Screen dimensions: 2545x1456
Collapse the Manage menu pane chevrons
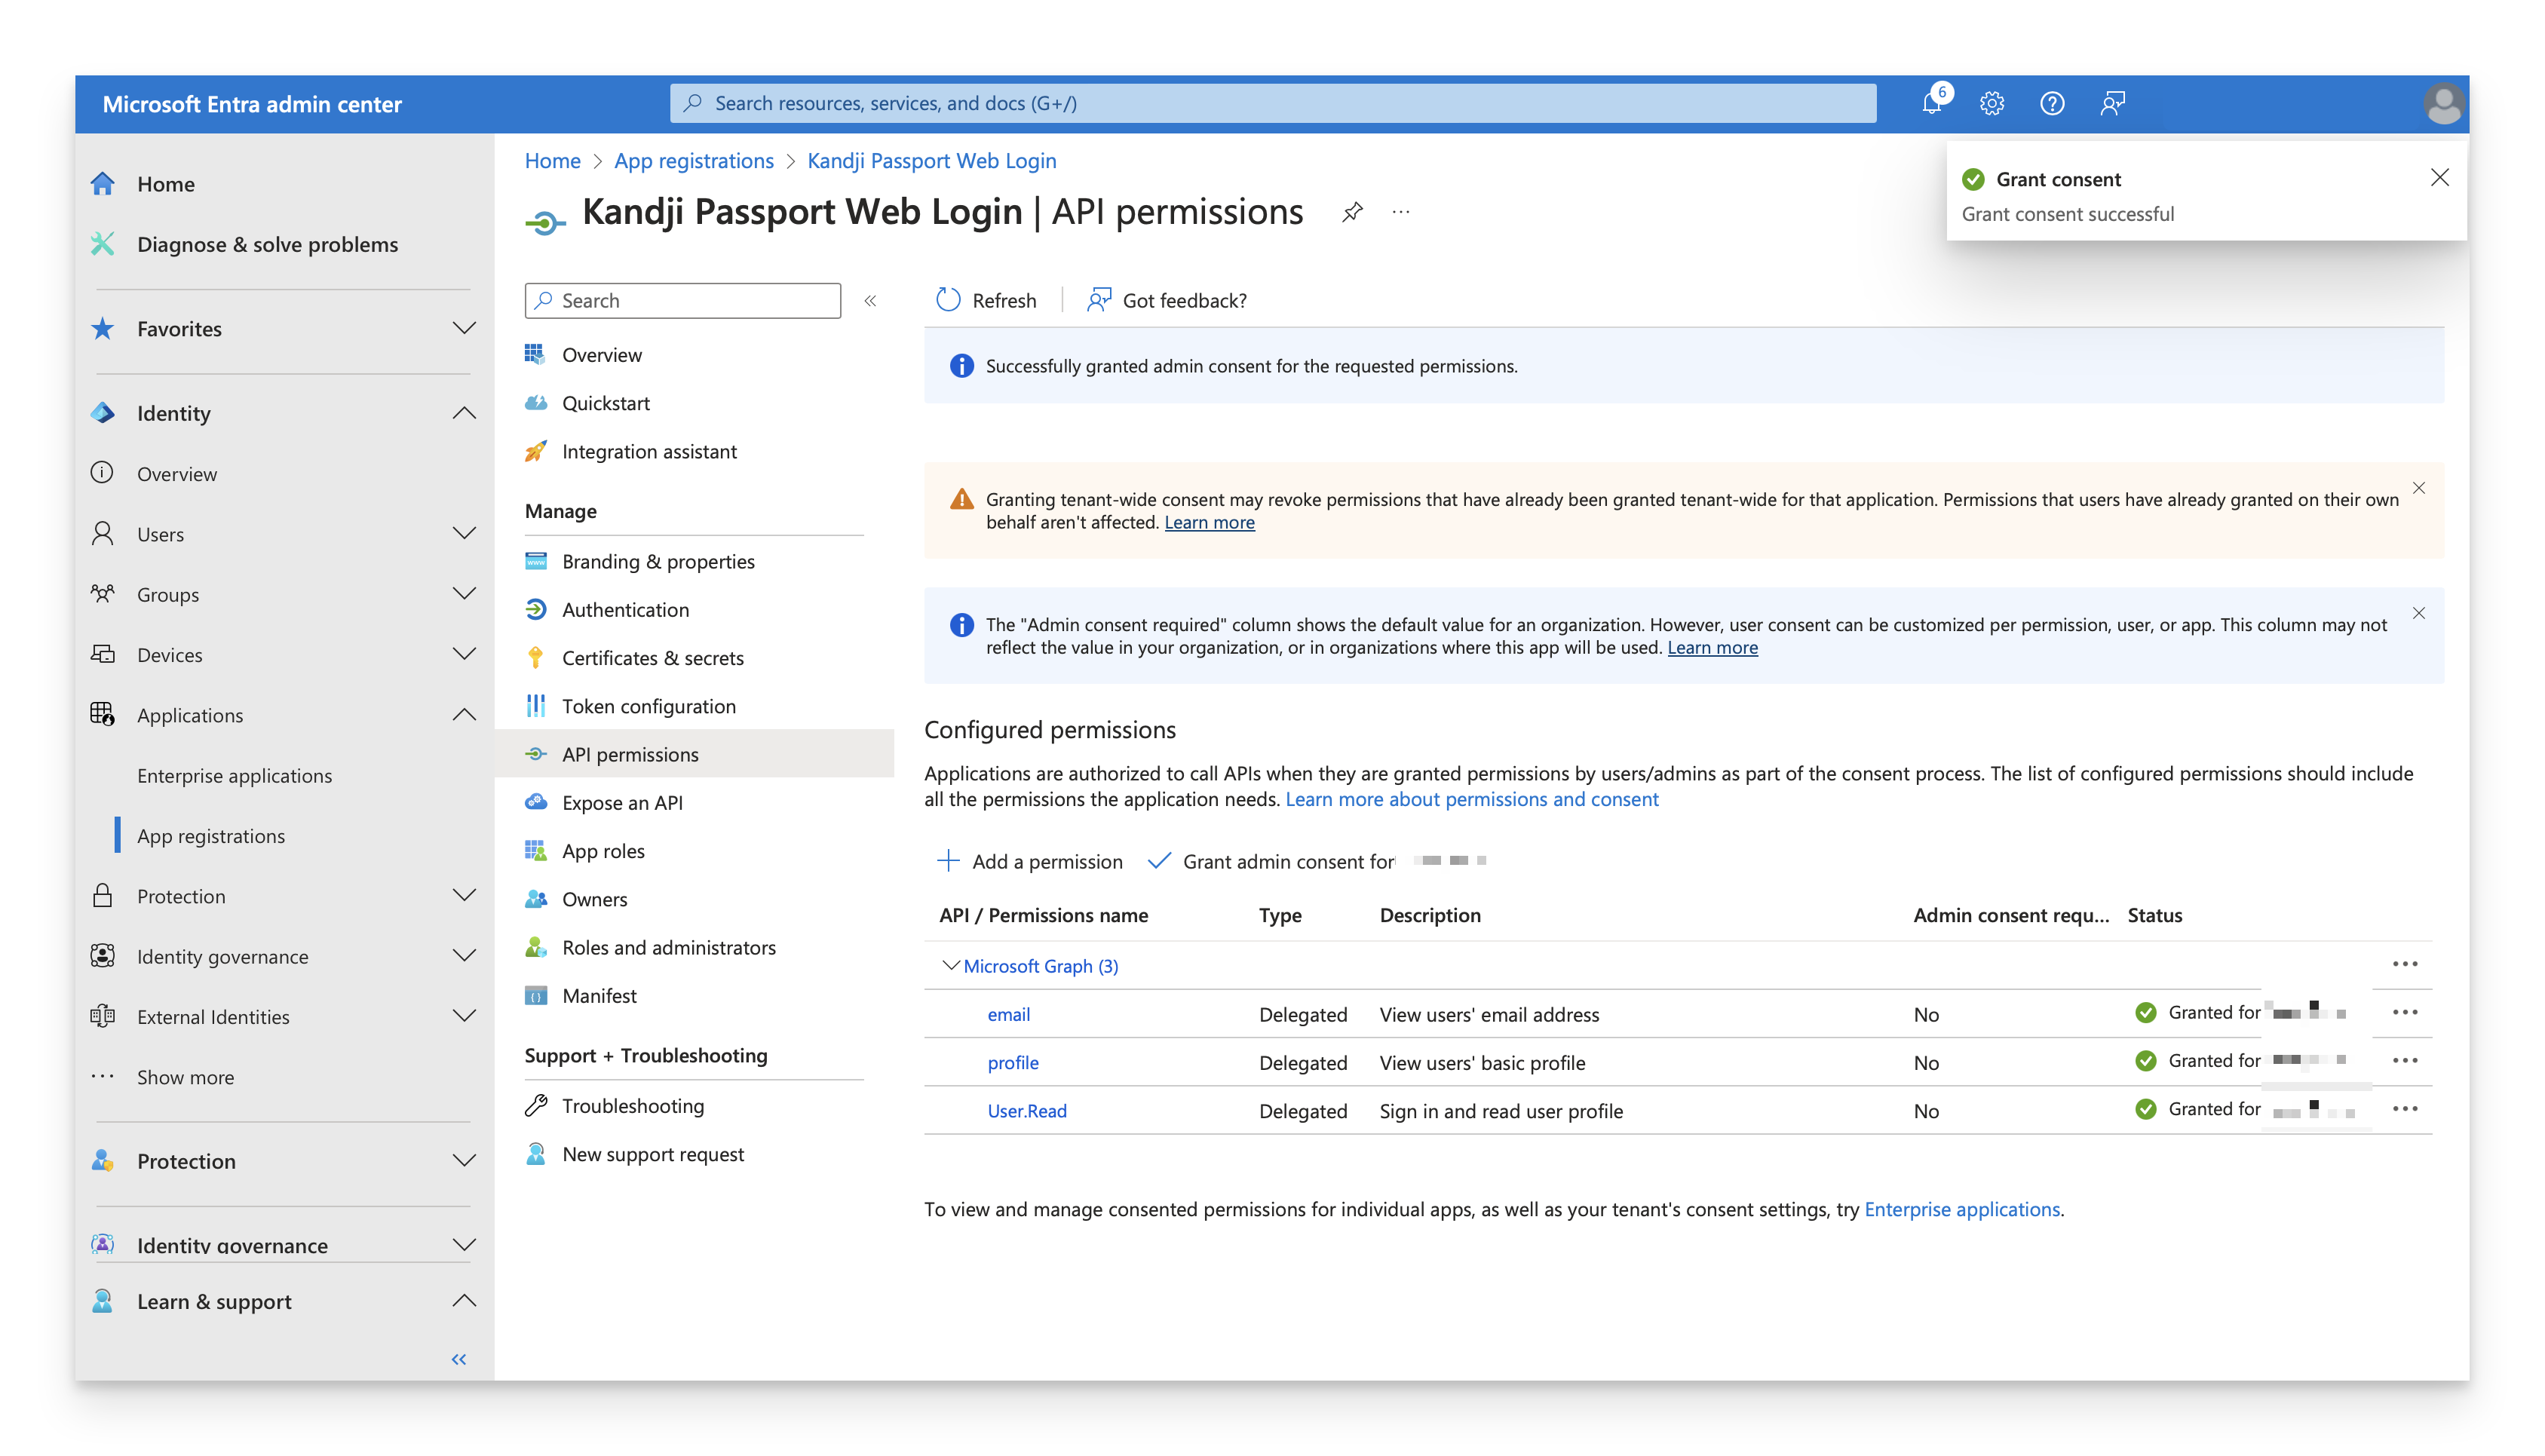click(870, 301)
